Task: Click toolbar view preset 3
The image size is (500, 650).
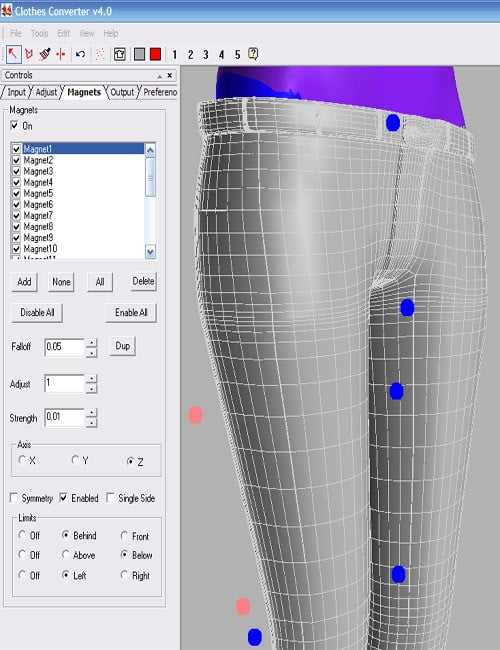Action: pos(206,55)
